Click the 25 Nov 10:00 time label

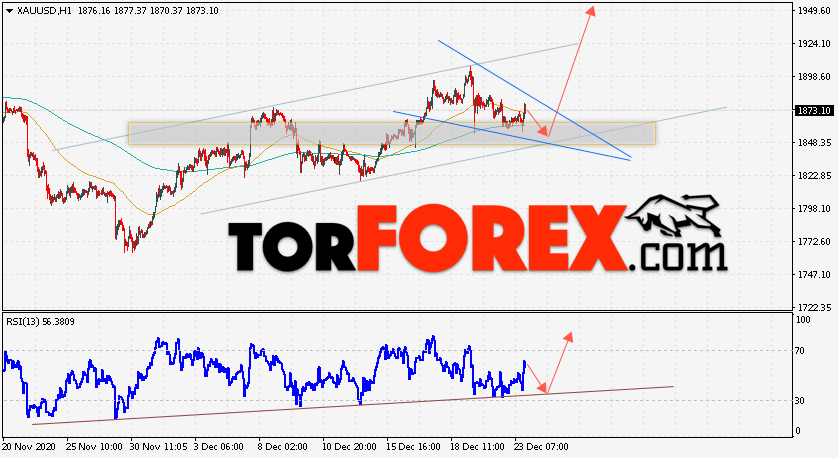[x=95, y=446]
